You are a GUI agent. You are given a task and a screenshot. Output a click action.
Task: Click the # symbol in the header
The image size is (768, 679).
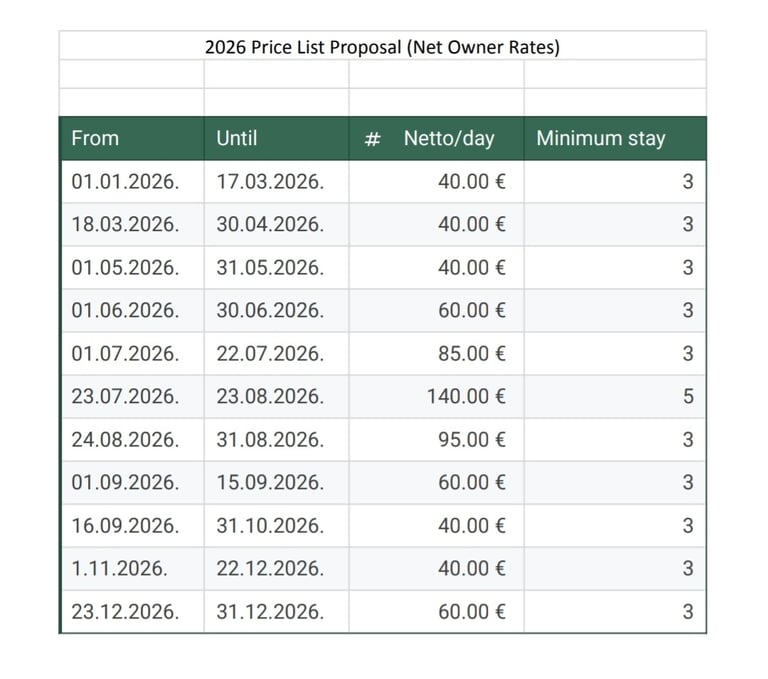click(x=371, y=139)
